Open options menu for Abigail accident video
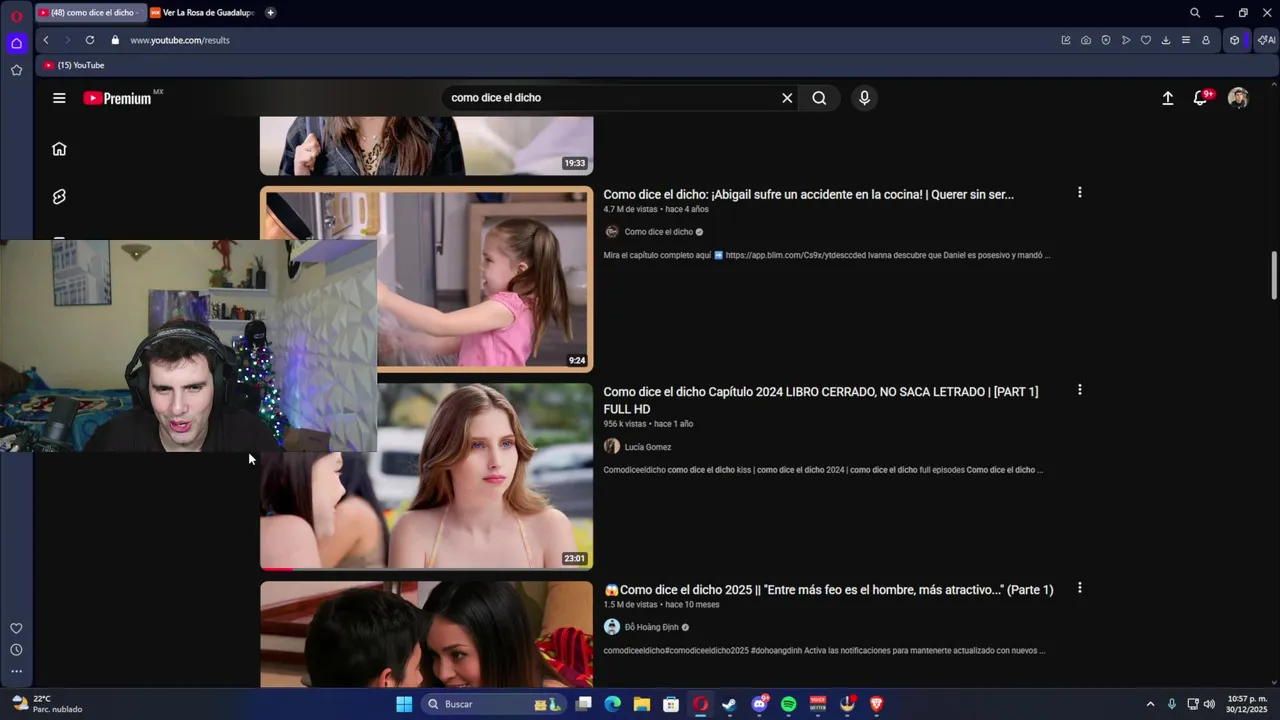Screen dimensions: 1280x720 tap(1079, 192)
